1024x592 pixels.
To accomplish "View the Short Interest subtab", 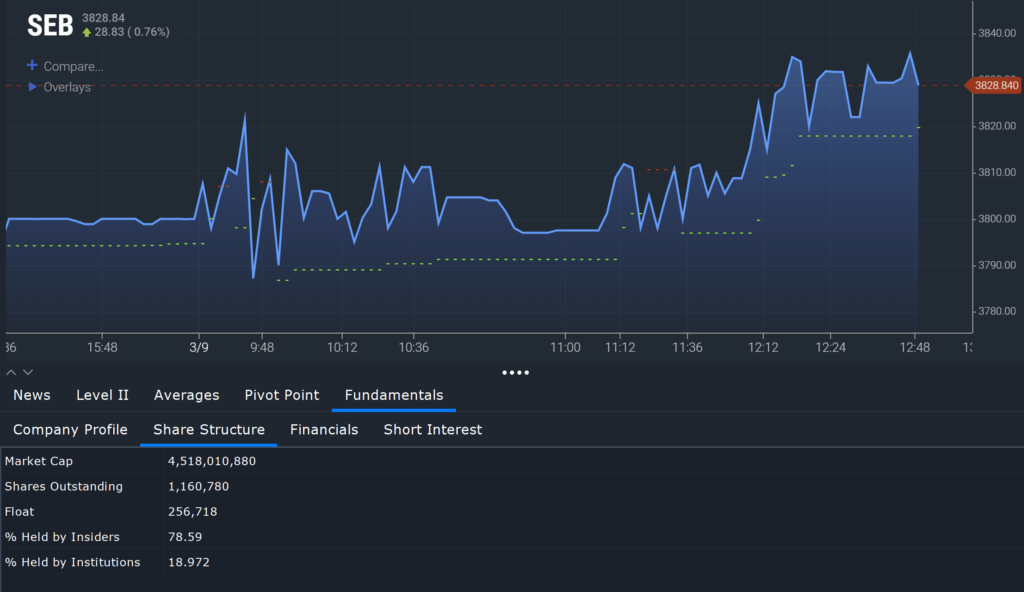I will (432, 429).
